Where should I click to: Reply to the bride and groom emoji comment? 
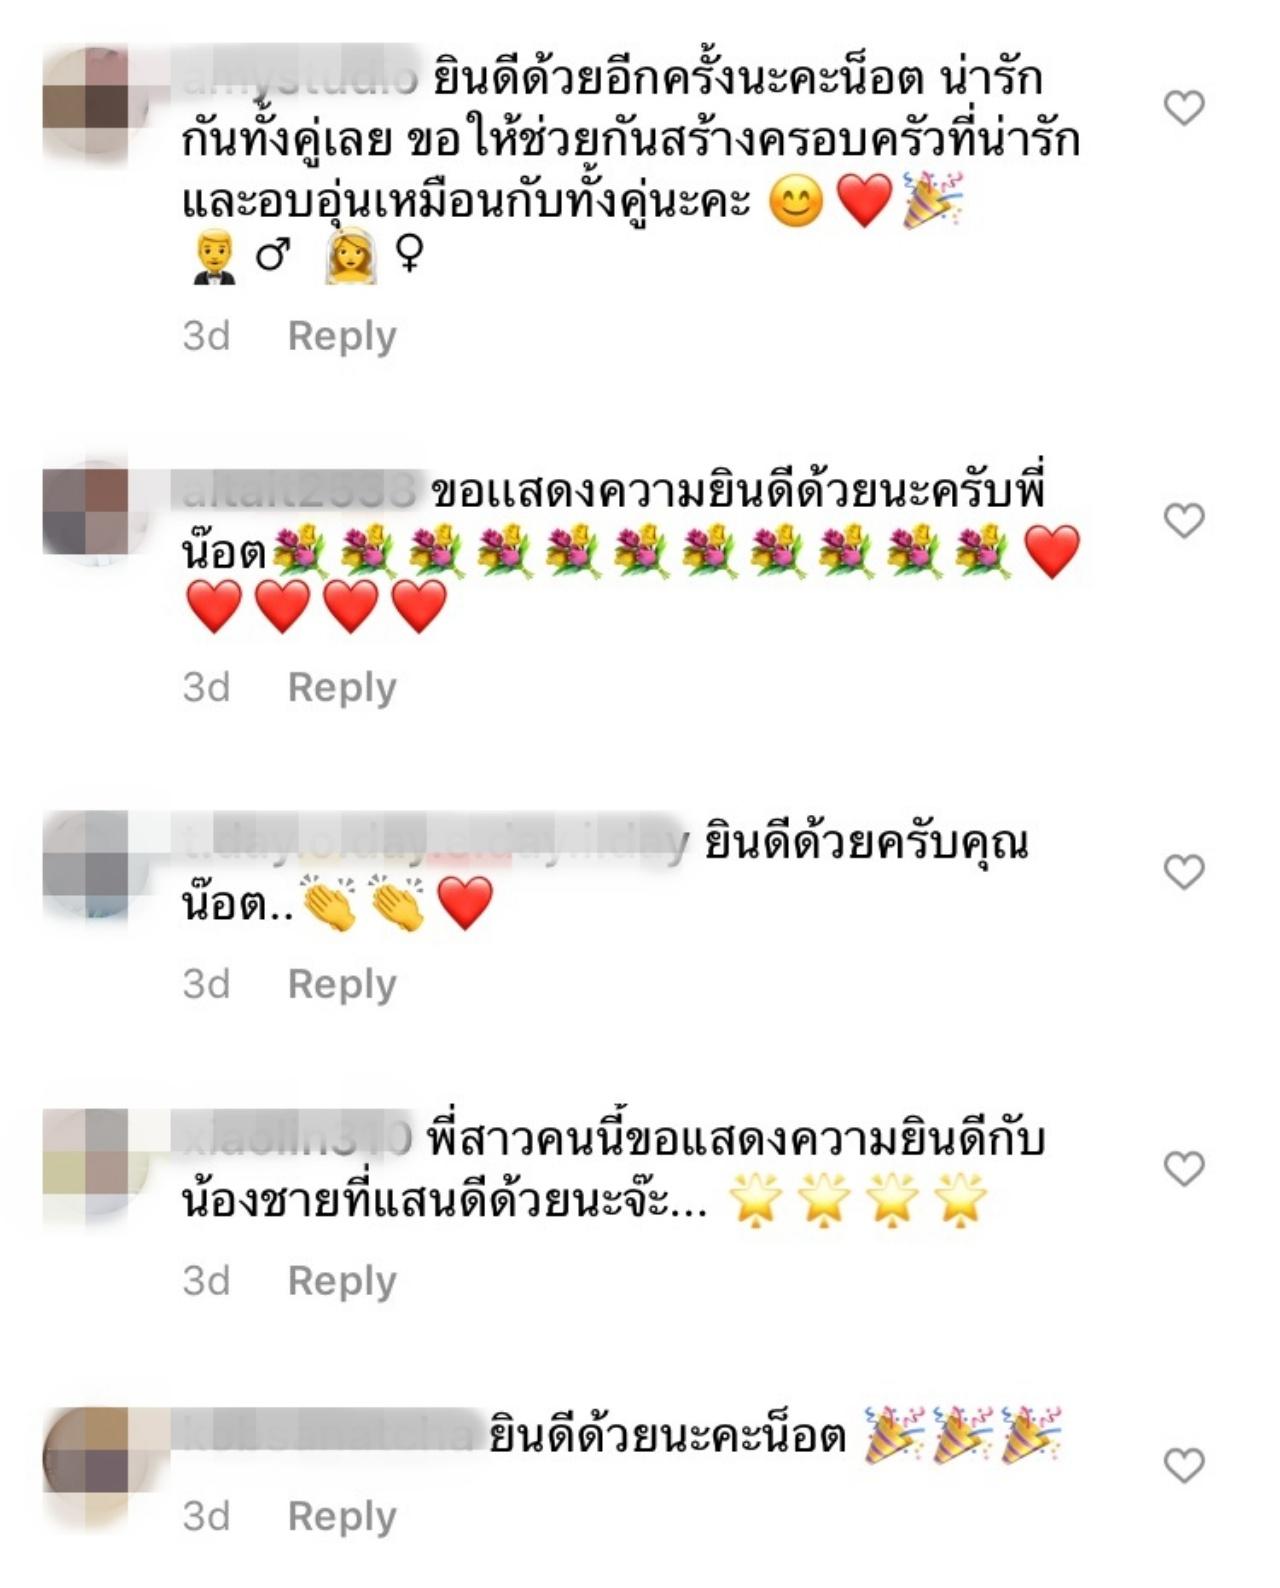[x=342, y=337]
